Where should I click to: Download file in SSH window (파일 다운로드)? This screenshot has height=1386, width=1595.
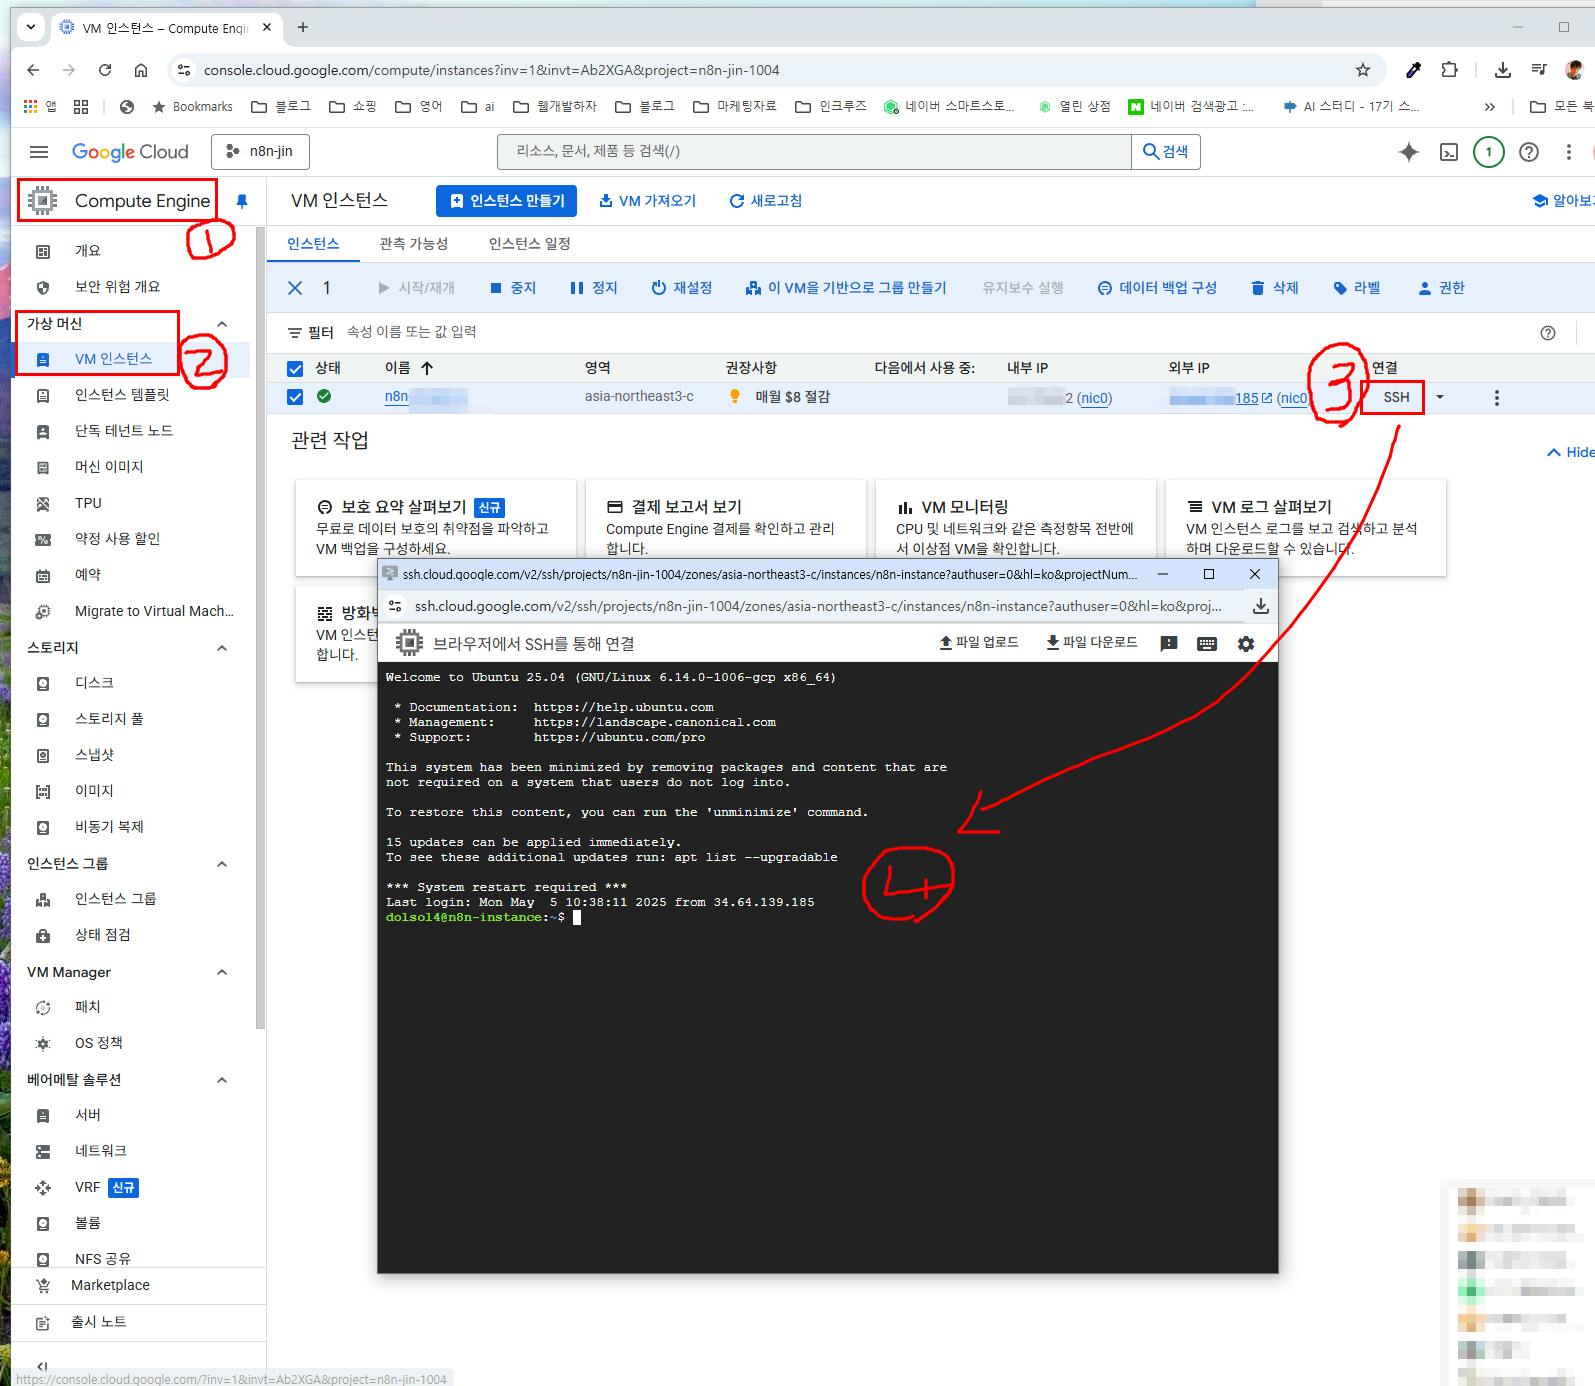pos(1092,642)
